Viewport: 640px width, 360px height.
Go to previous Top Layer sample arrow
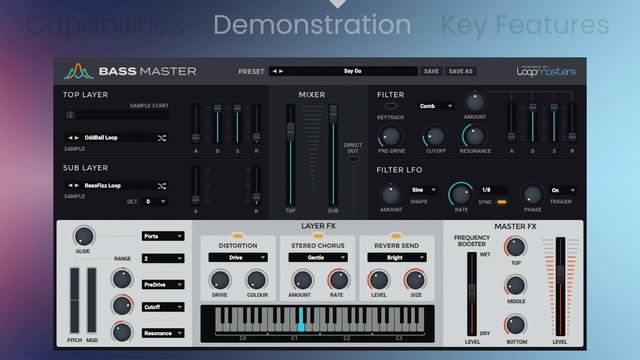pyautogui.click(x=70, y=138)
